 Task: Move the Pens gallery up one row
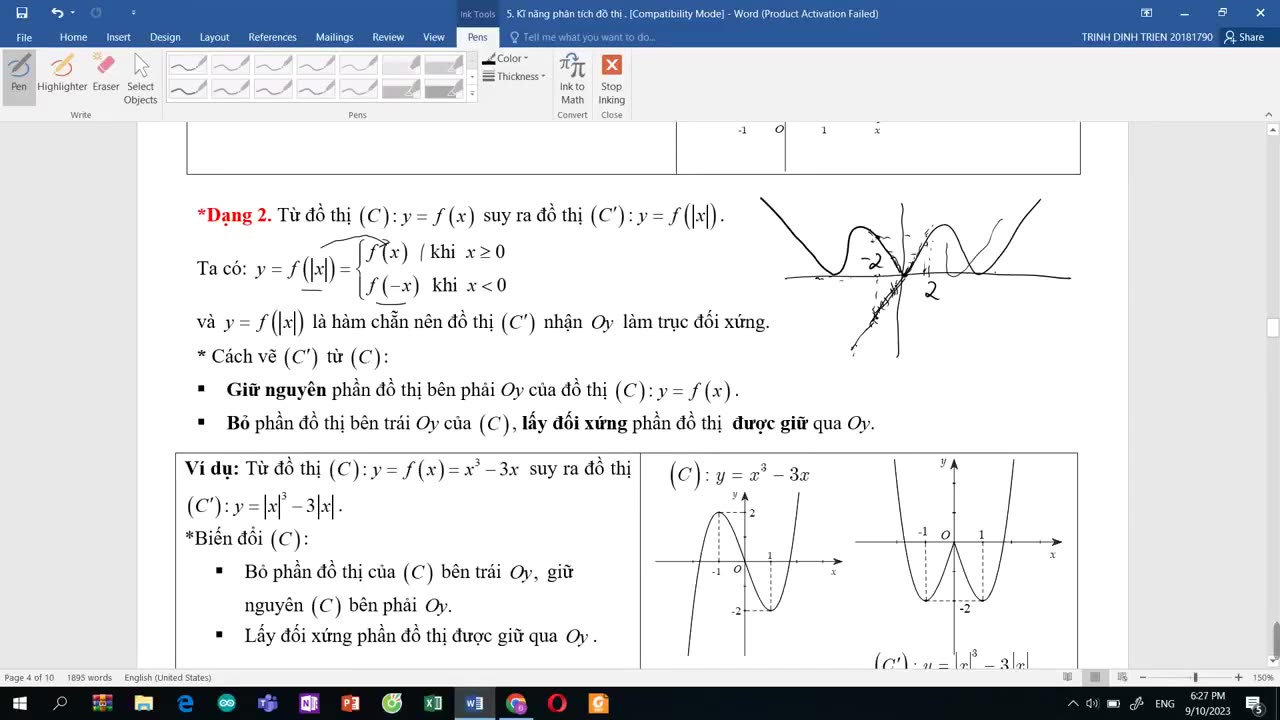472,60
